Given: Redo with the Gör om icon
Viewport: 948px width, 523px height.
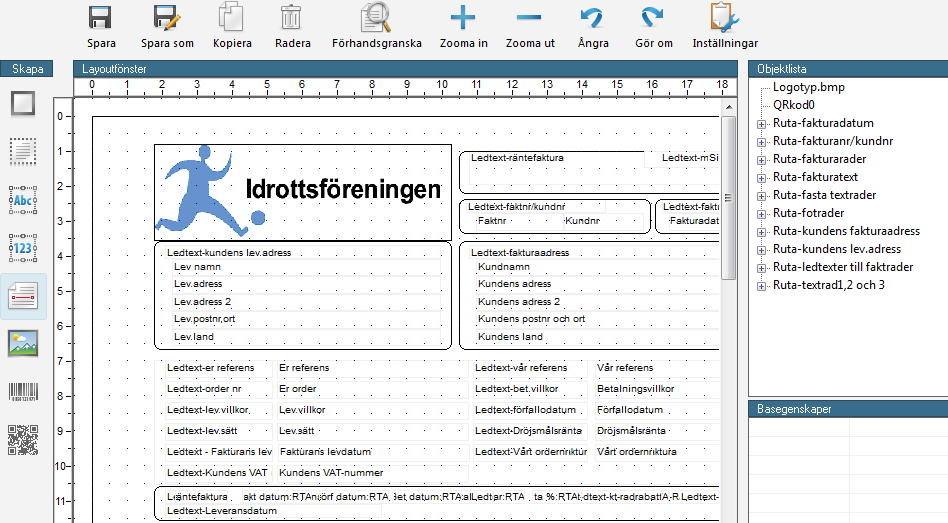Looking at the screenshot, I should click(x=653, y=18).
